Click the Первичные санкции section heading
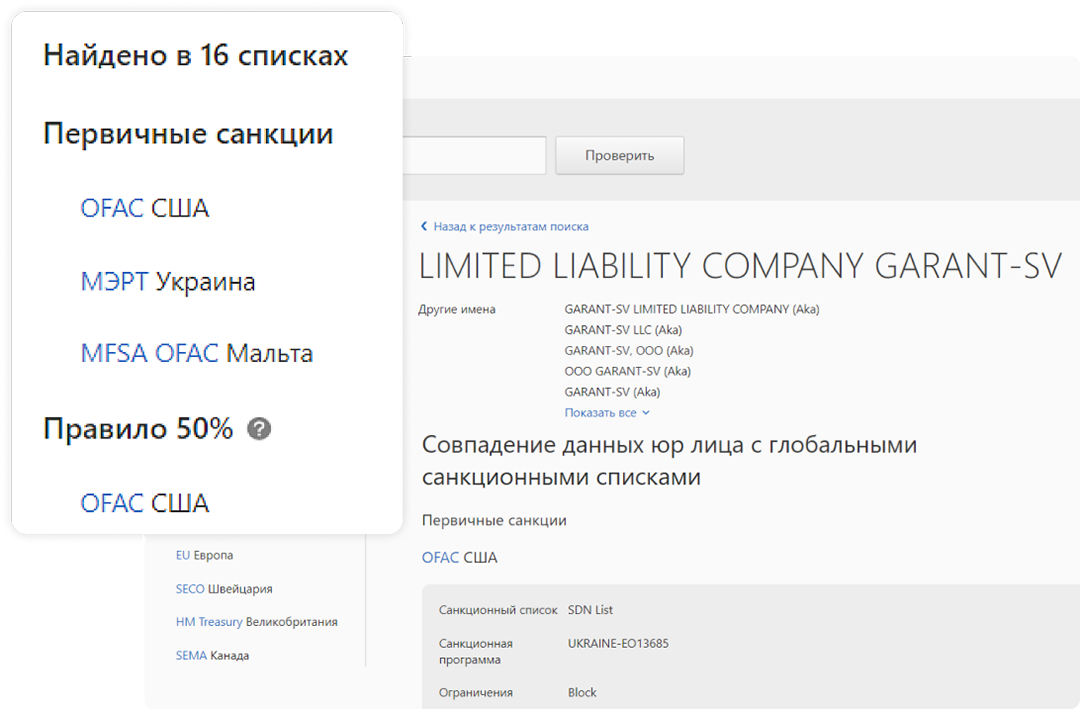The height and width of the screenshot is (709, 1080). (x=494, y=520)
